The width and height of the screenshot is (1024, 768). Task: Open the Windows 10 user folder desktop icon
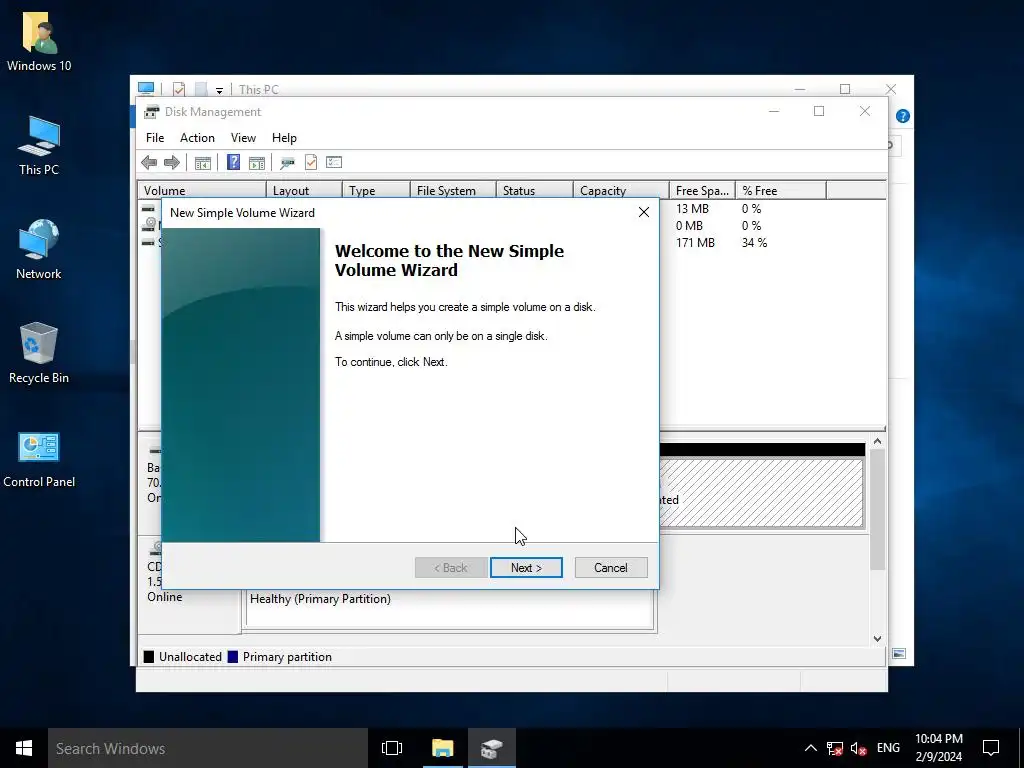pos(39,42)
